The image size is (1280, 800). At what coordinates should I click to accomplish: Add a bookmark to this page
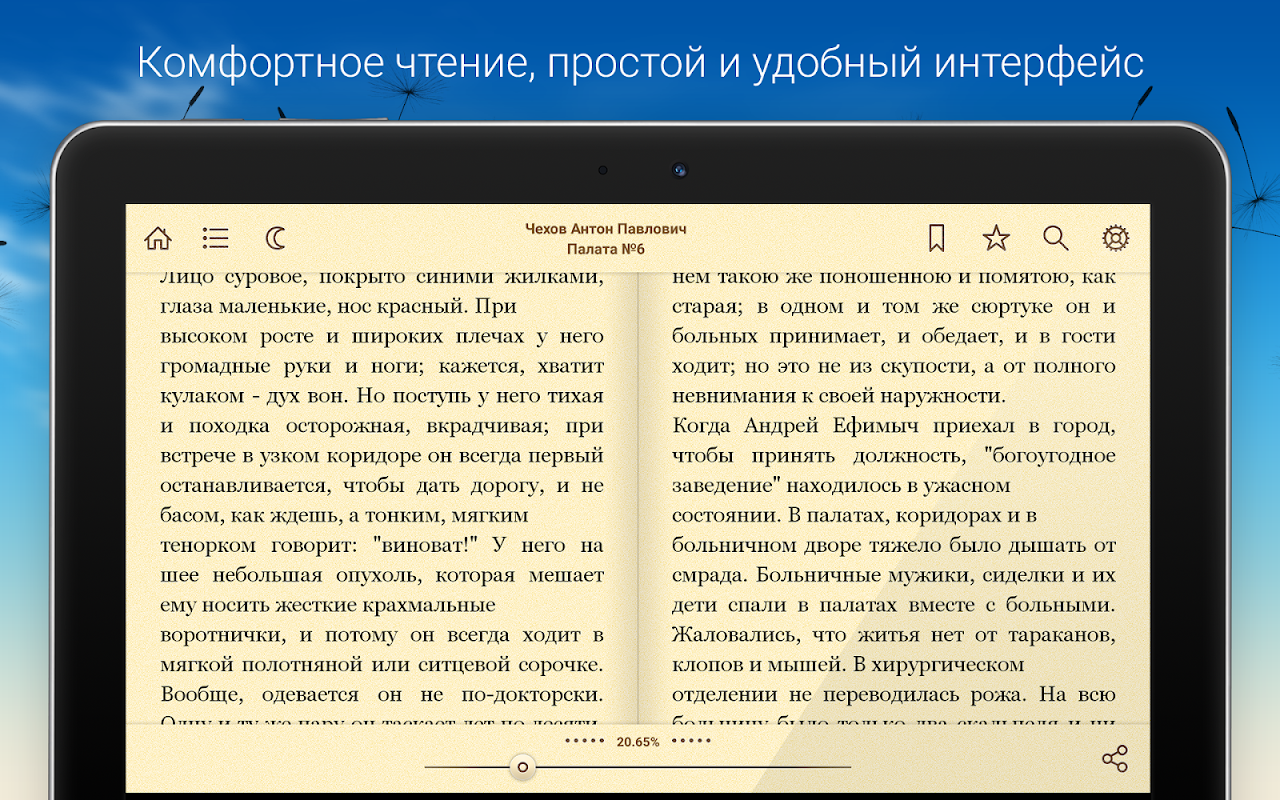pos(936,238)
